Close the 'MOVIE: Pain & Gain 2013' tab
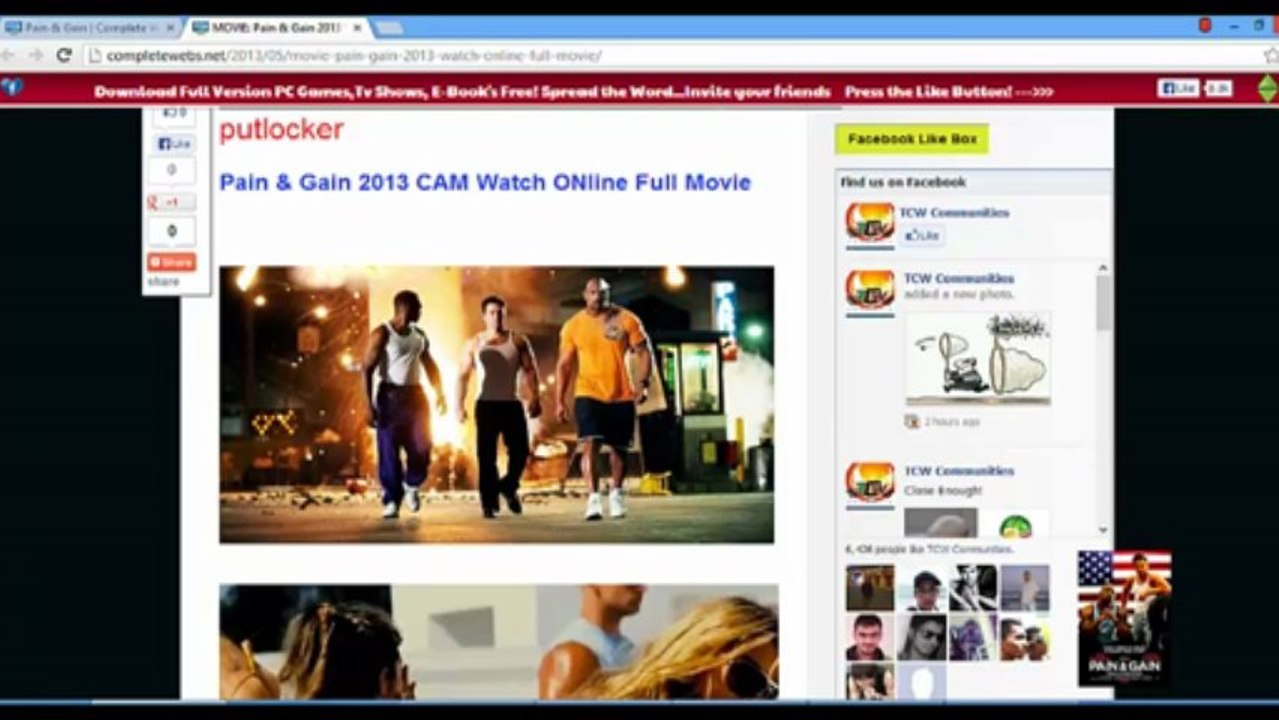This screenshot has width=1279, height=720. 357,28
